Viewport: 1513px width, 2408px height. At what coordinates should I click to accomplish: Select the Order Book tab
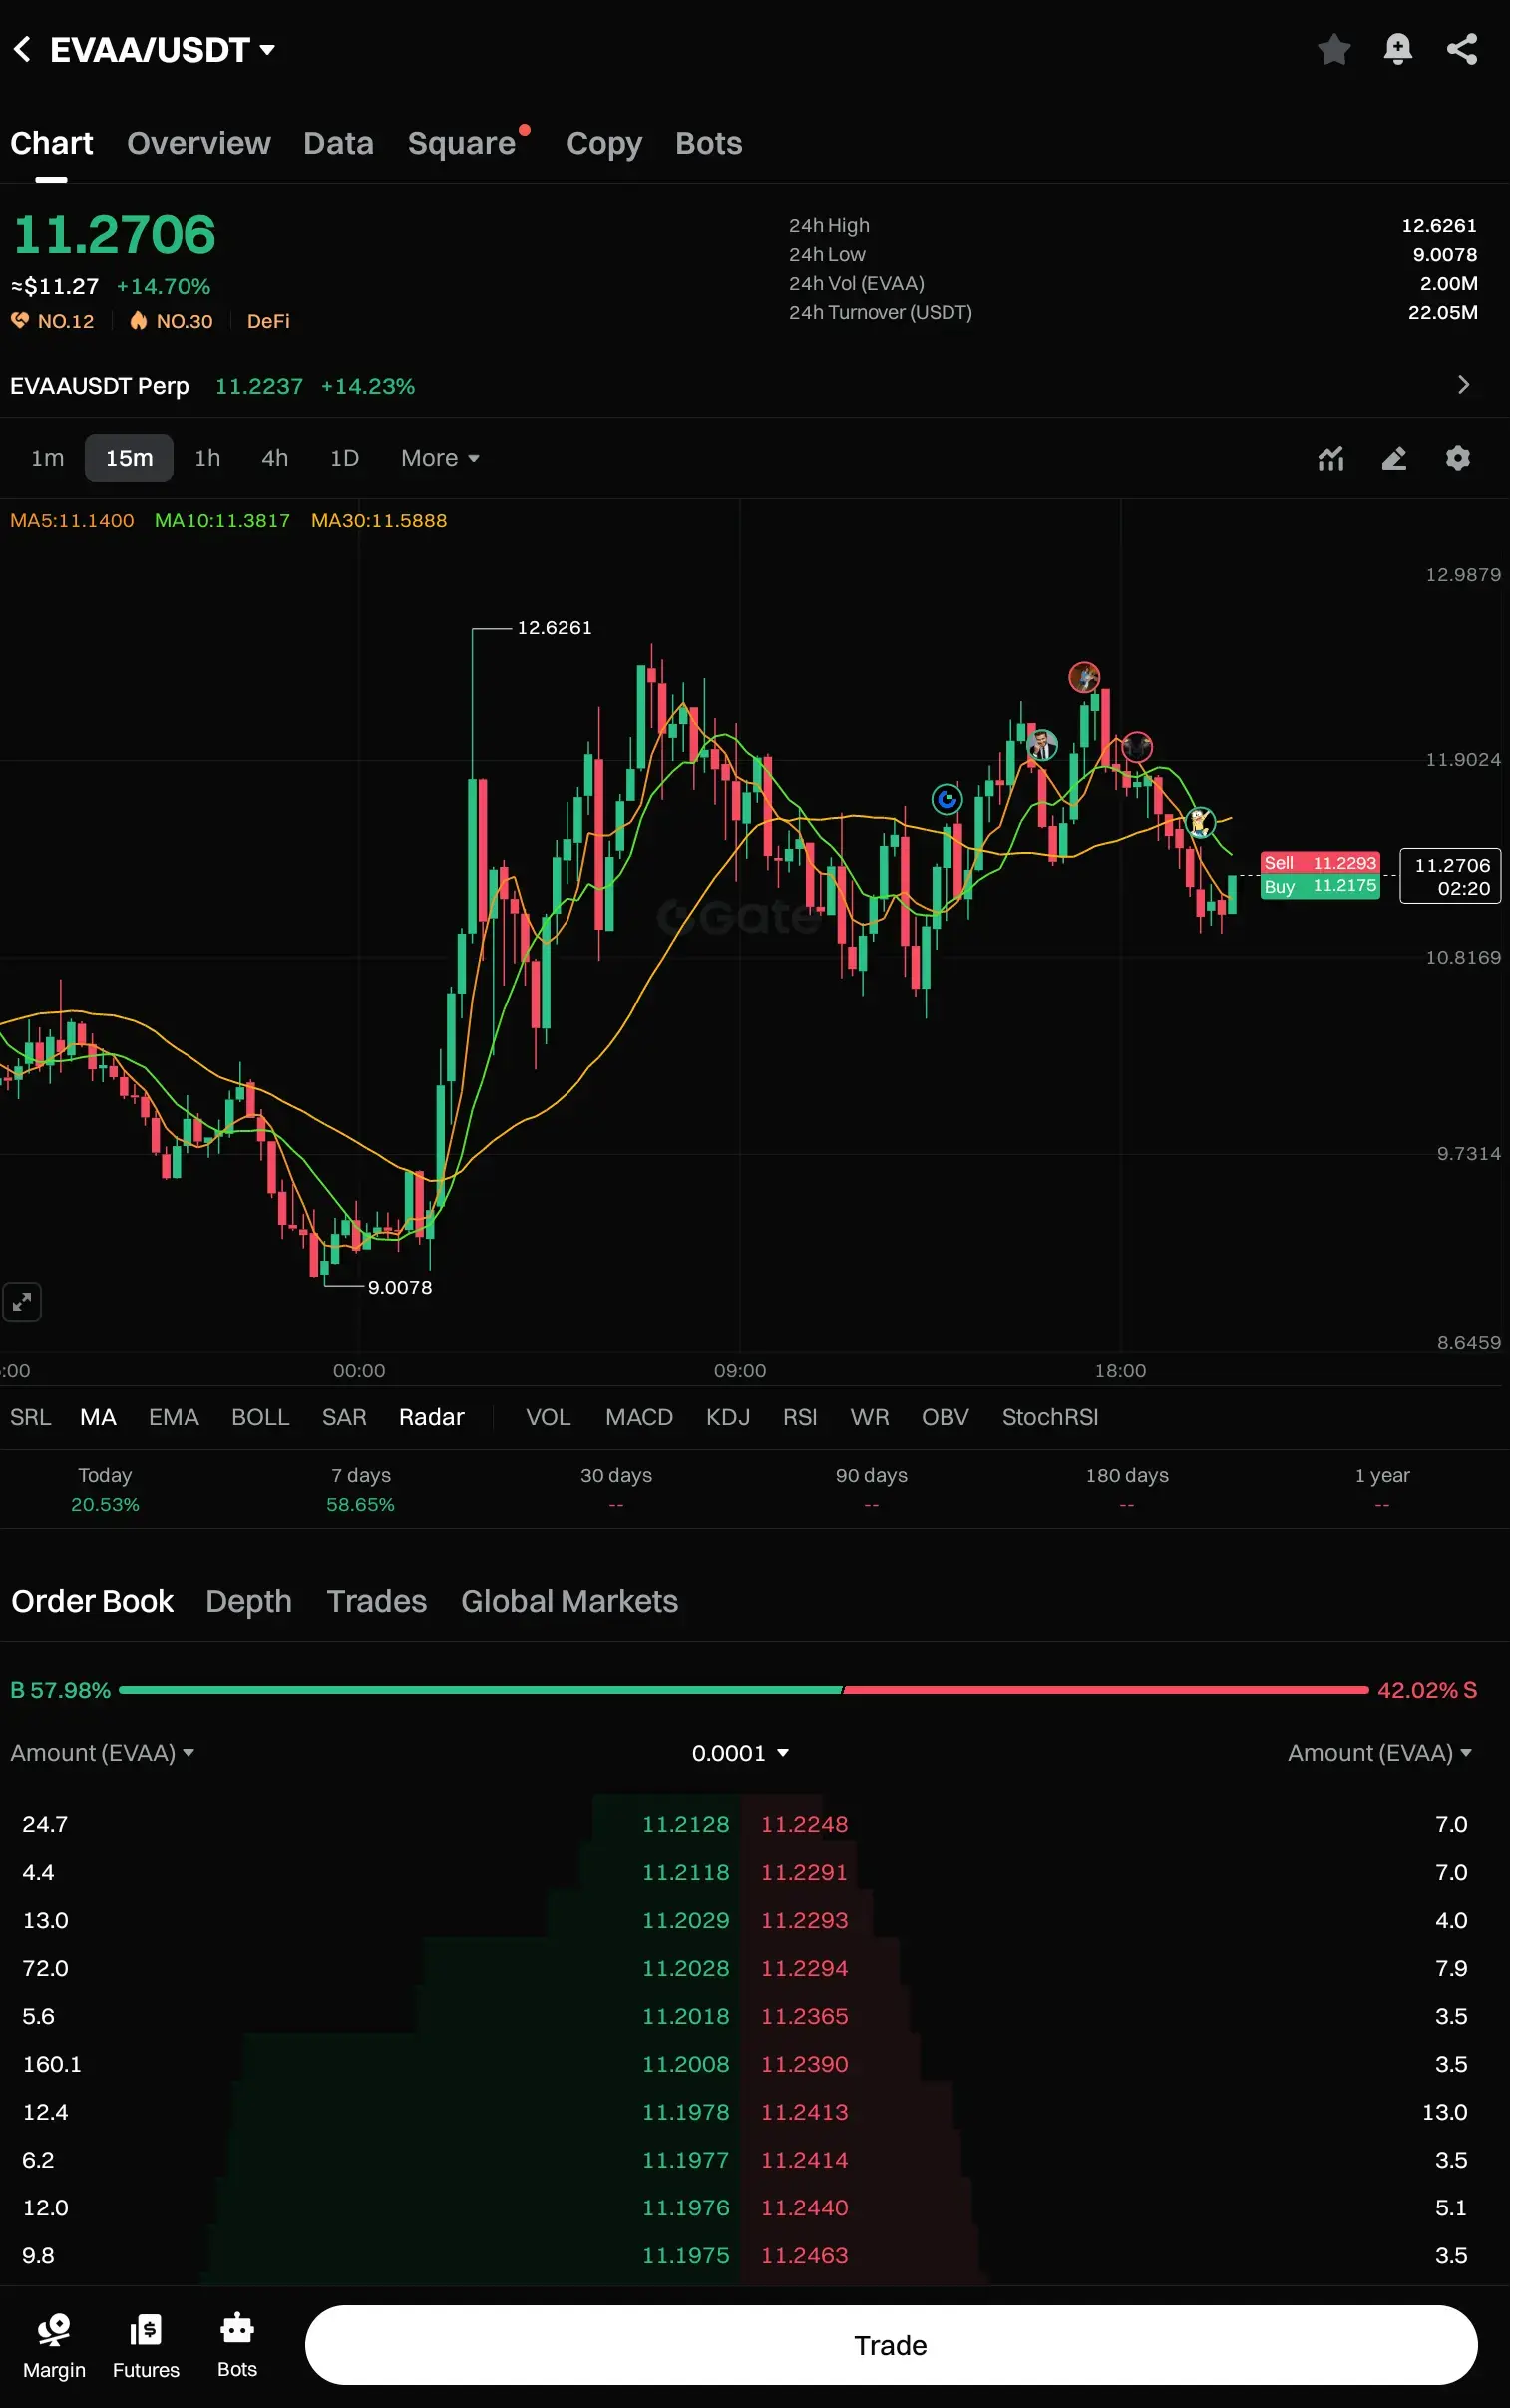pos(92,1601)
